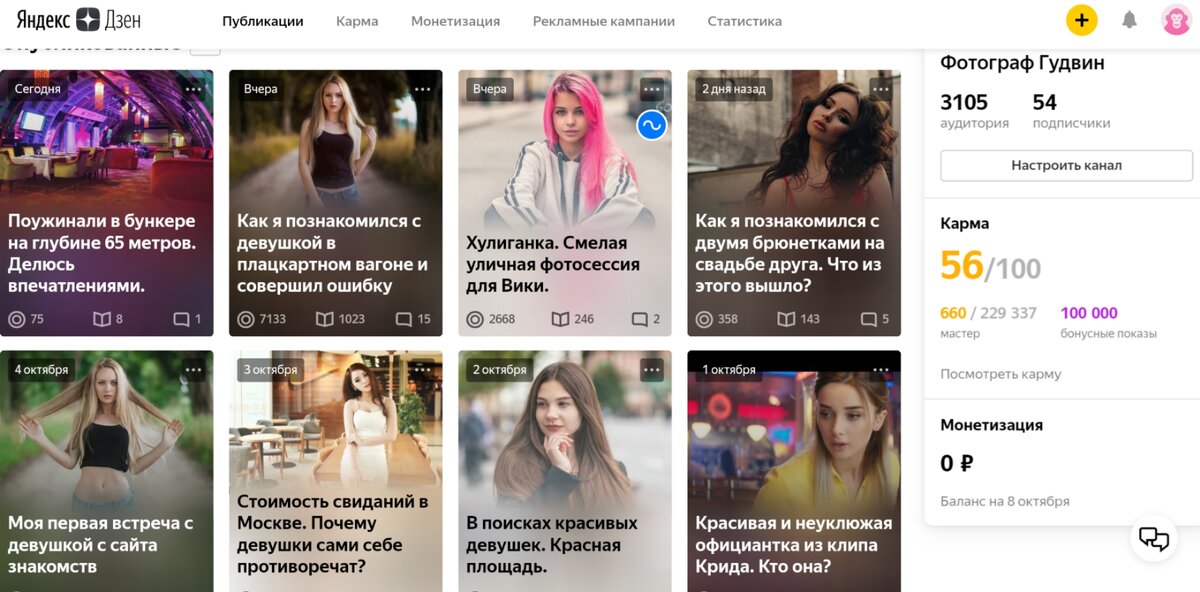Click the reads book icon showing 246
The width and height of the screenshot is (1200, 592).
pos(560,319)
